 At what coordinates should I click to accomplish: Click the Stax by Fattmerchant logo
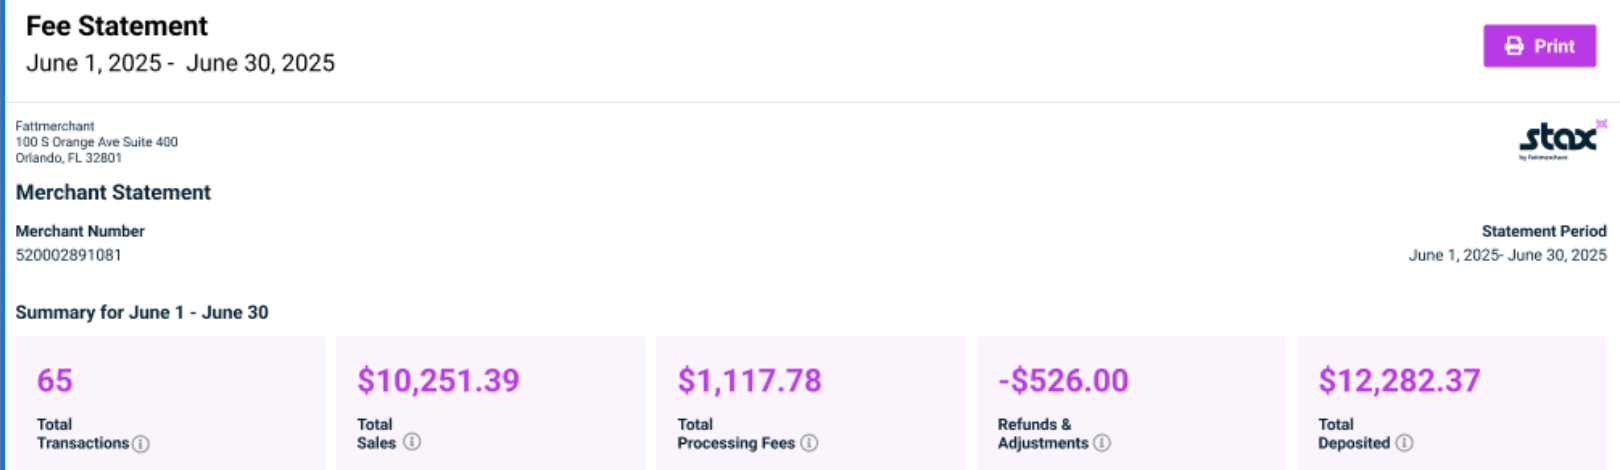point(1562,140)
